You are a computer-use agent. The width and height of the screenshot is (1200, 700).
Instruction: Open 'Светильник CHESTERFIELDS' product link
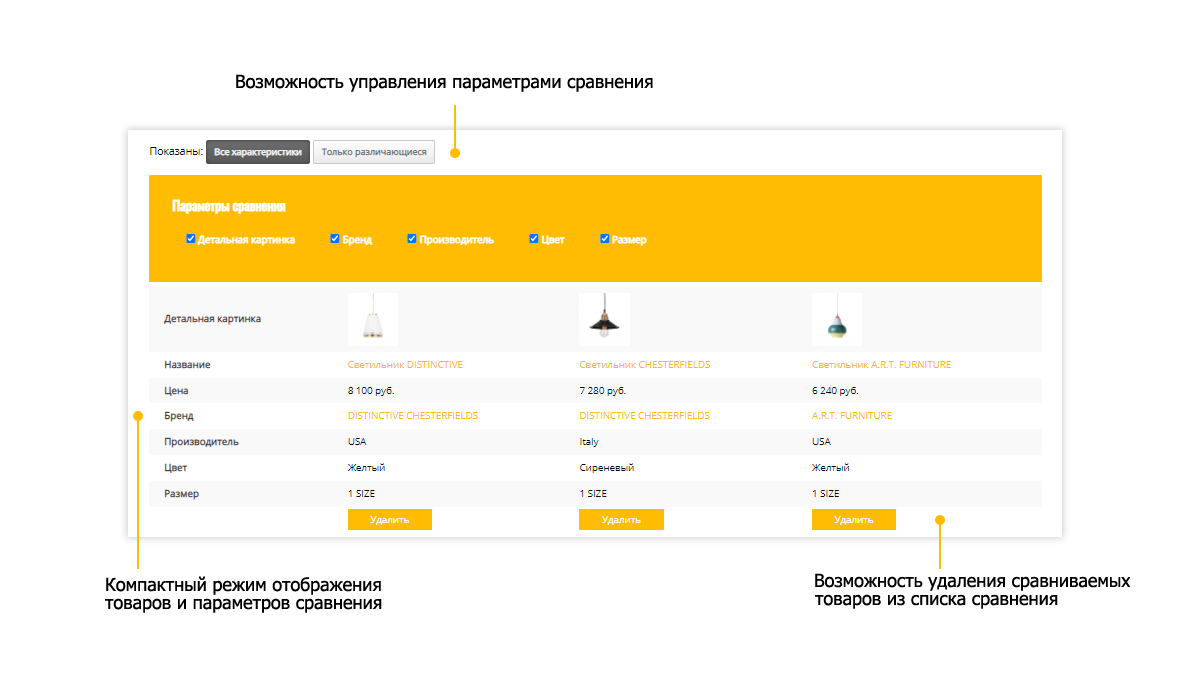pyautogui.click(x=645, y=365)
